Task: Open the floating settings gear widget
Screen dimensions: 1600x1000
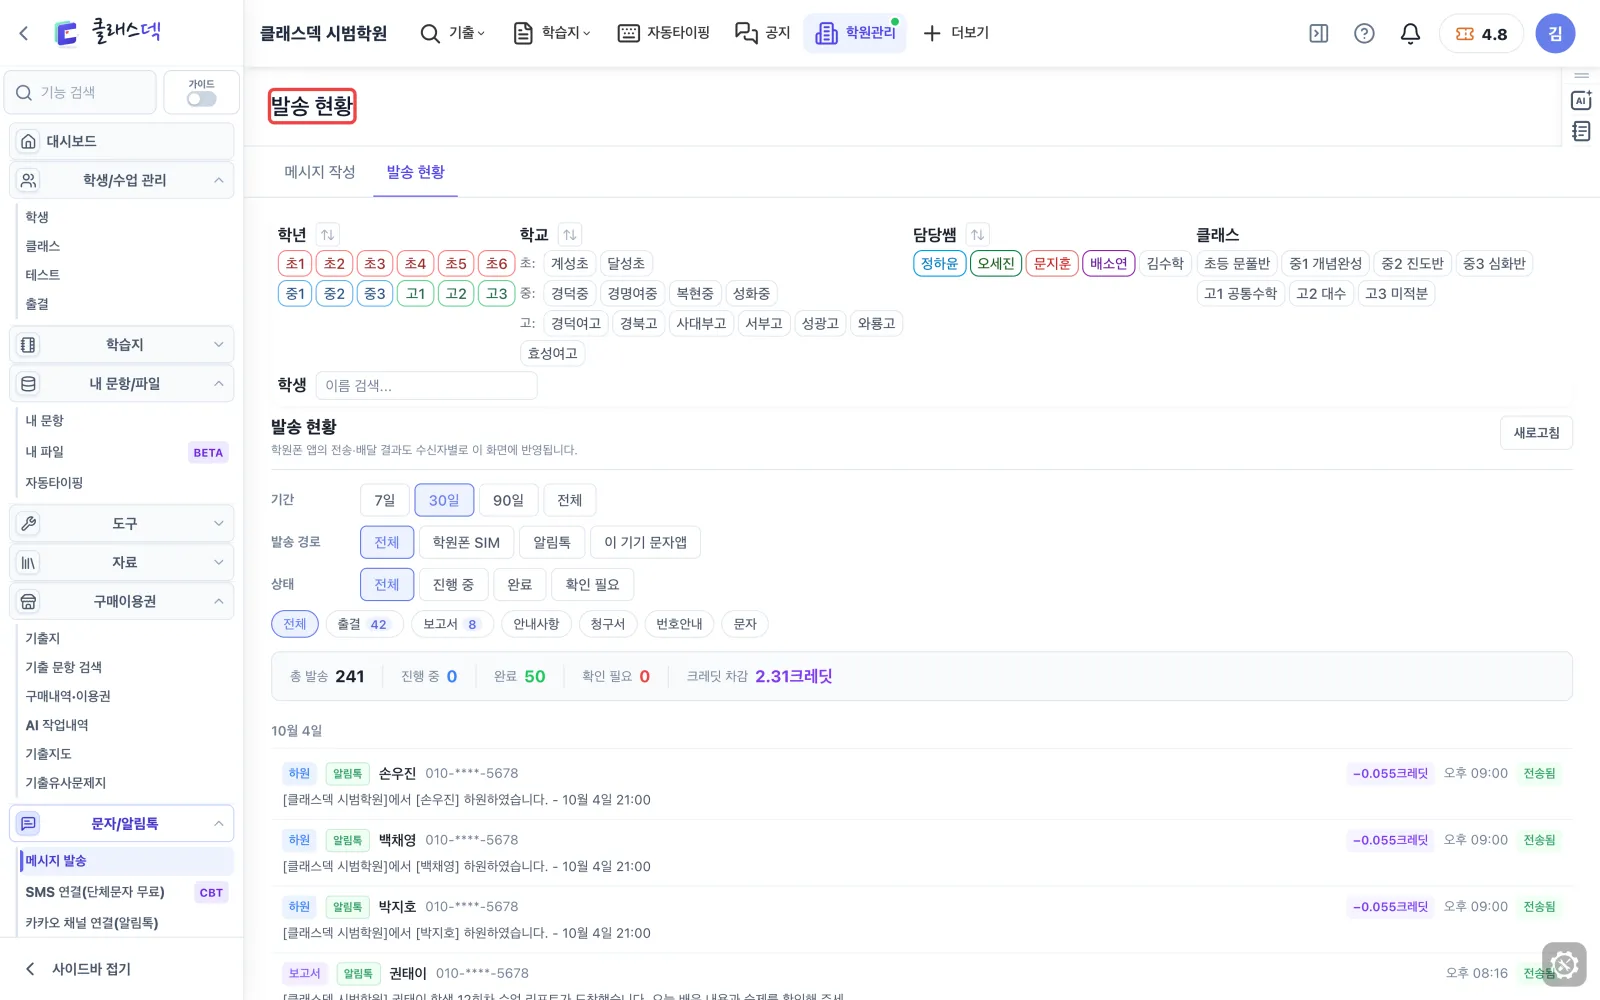Action: (x=1564, y=965)
